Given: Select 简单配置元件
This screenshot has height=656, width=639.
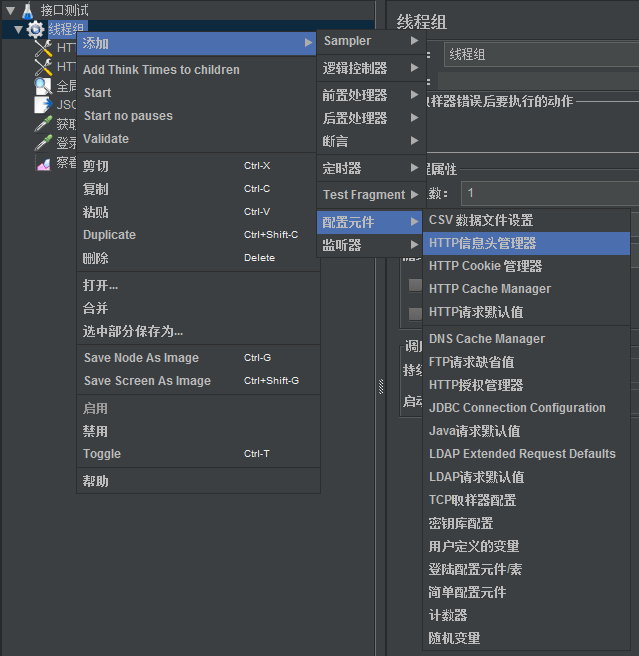Looking at the screenshot, I should pos(526,592).
